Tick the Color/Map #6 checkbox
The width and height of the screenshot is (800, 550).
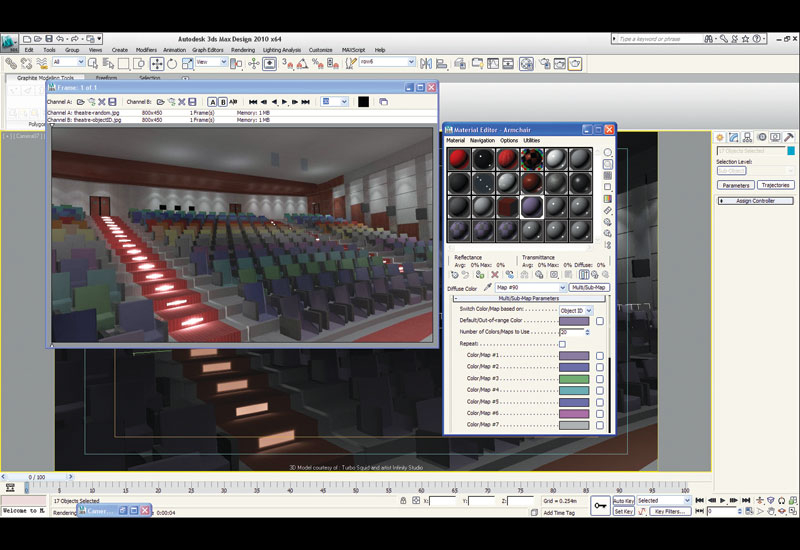pos(600,414)
